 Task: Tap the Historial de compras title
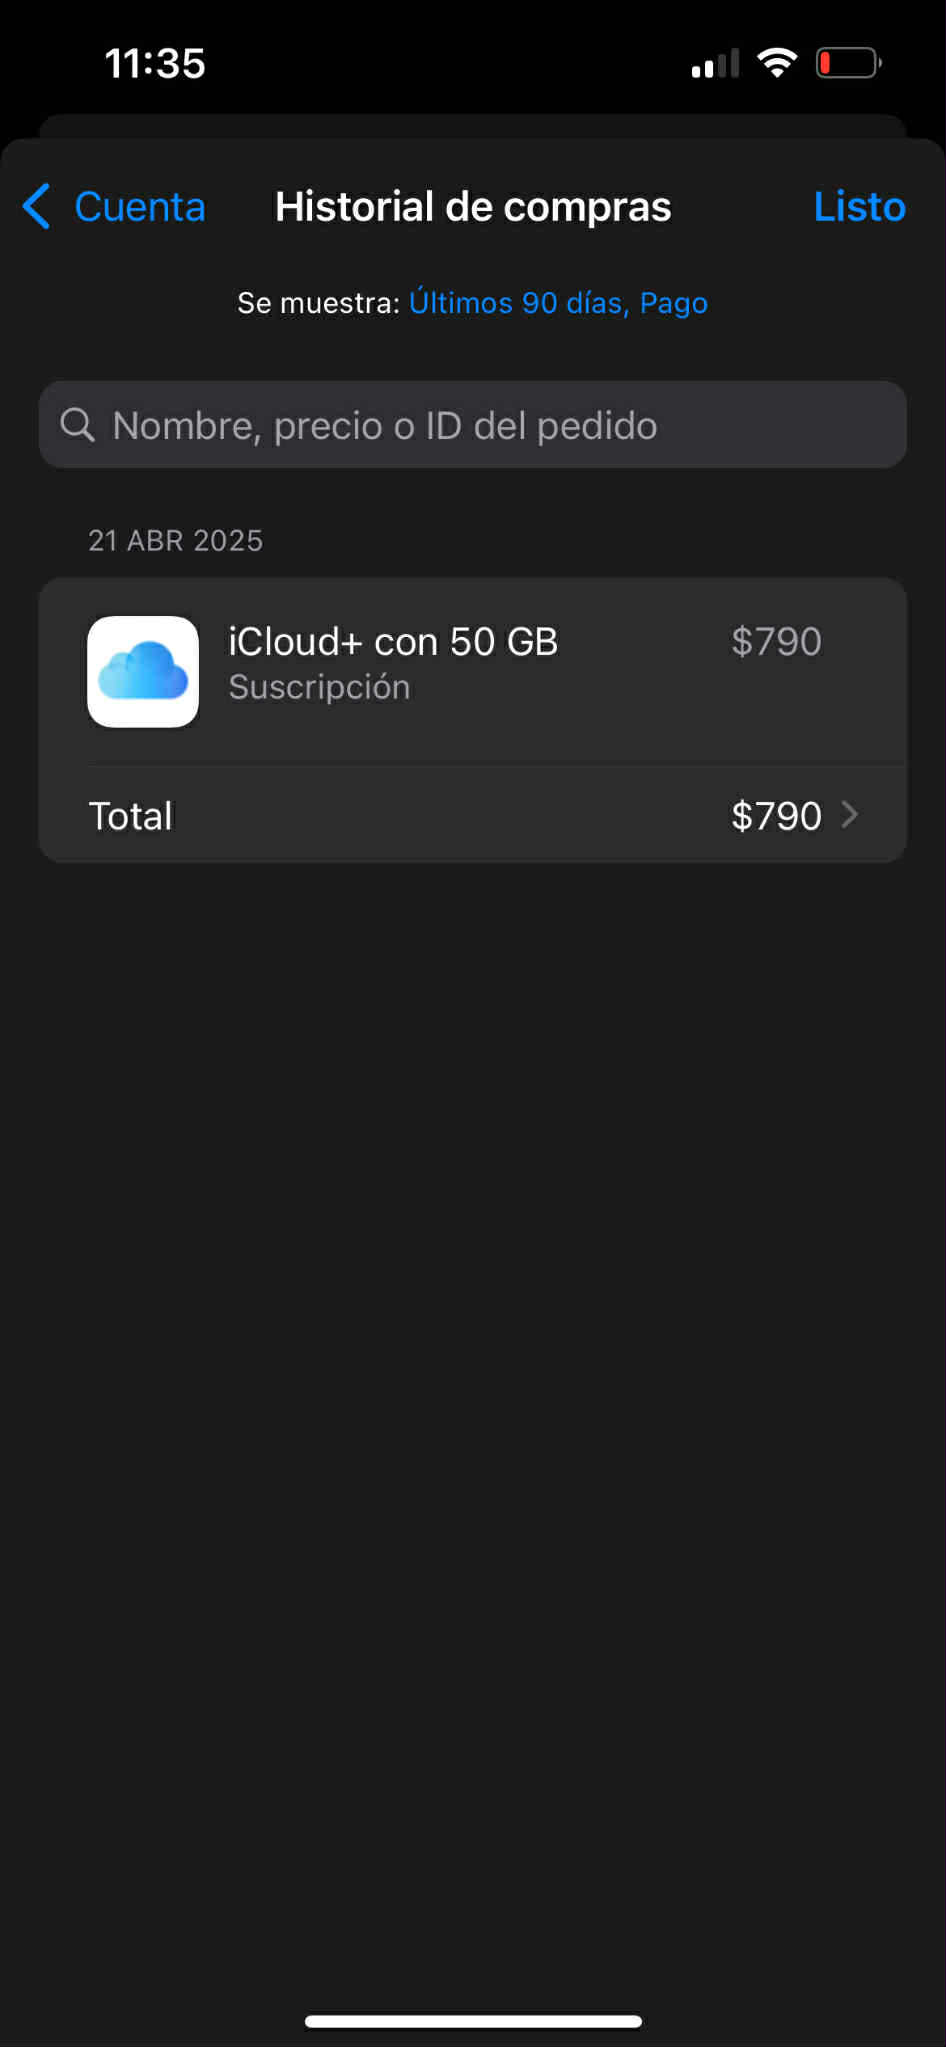point(473,207)
